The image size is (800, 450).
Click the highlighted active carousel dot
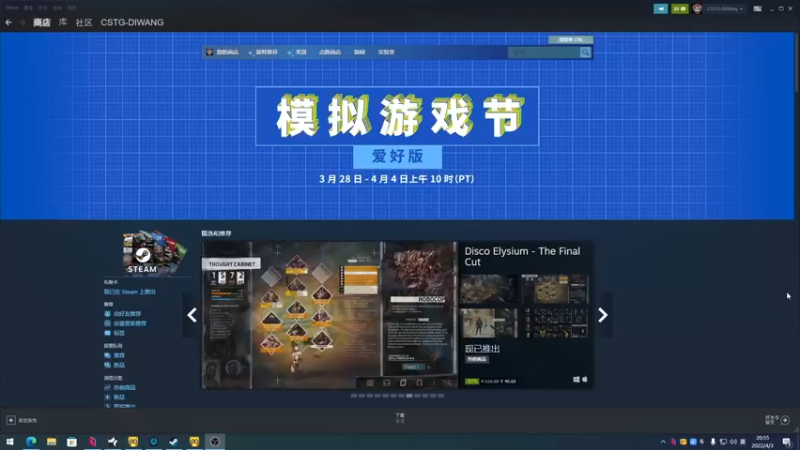coord(409,396)
